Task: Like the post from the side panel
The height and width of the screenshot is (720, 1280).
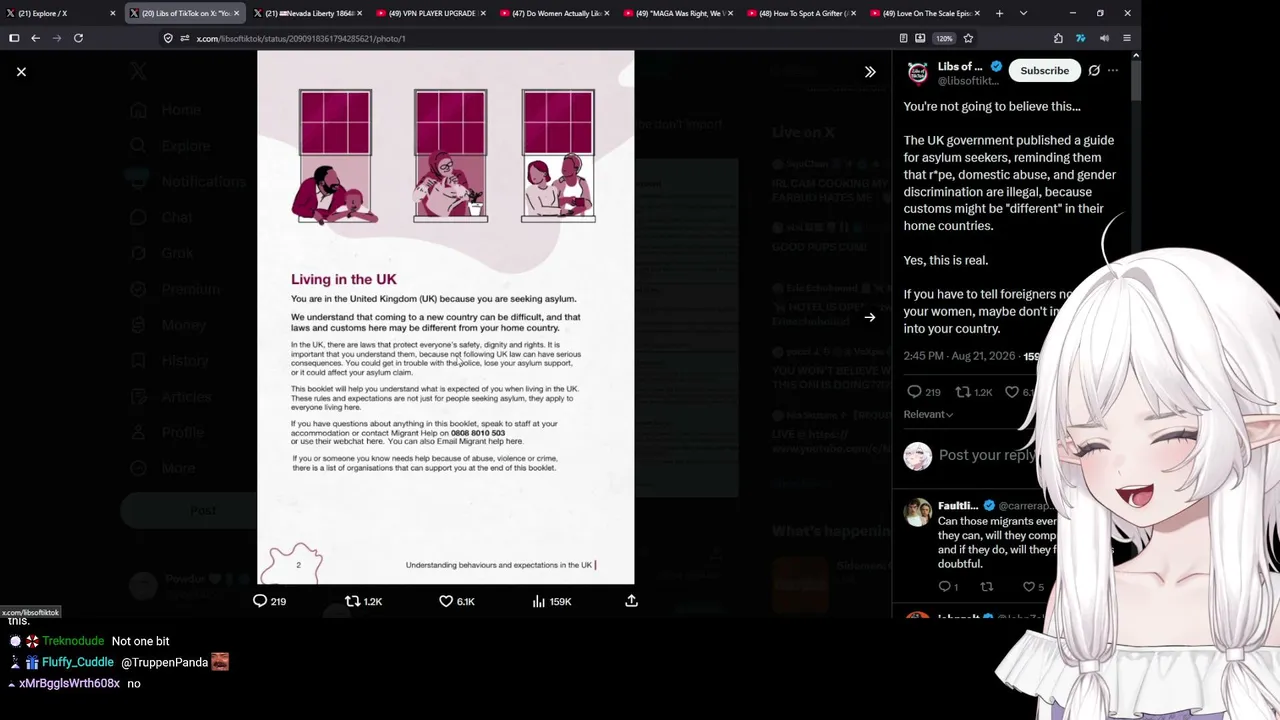Action: (x=1012, y=392)
